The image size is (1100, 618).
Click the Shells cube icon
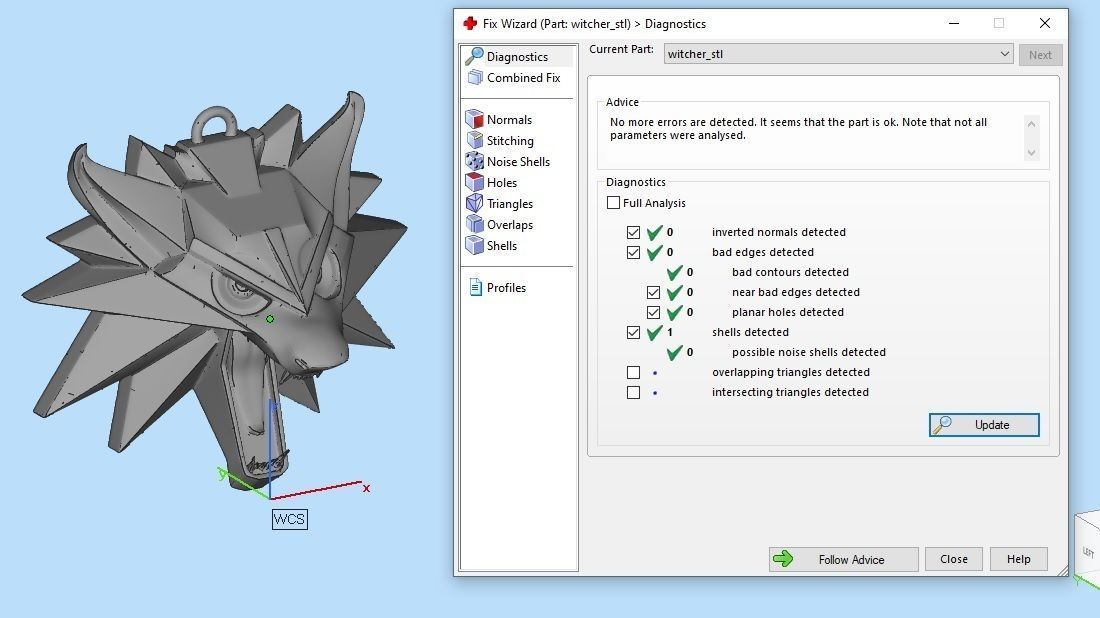[x=475, y=246]
